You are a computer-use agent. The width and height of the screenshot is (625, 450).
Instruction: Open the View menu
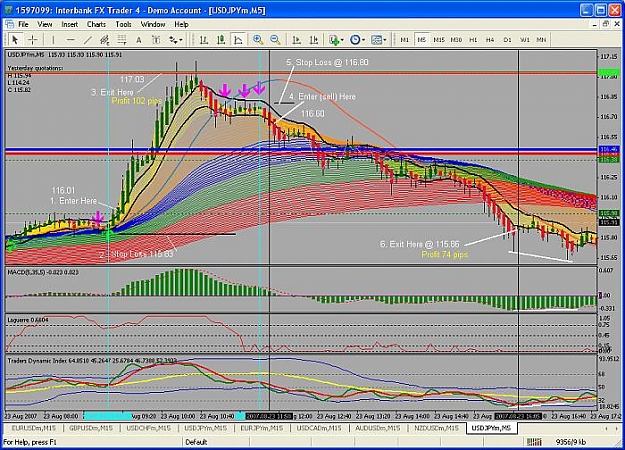(45, 24)
